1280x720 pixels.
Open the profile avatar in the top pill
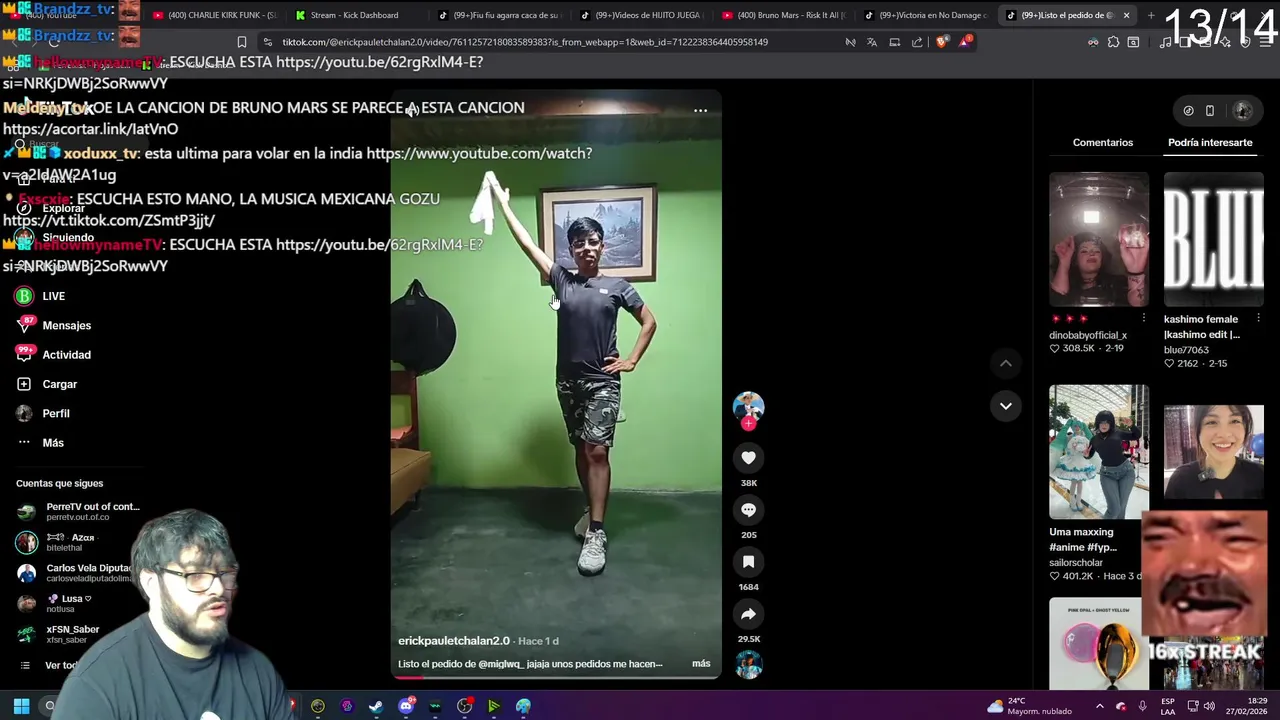coord(1243,111)
